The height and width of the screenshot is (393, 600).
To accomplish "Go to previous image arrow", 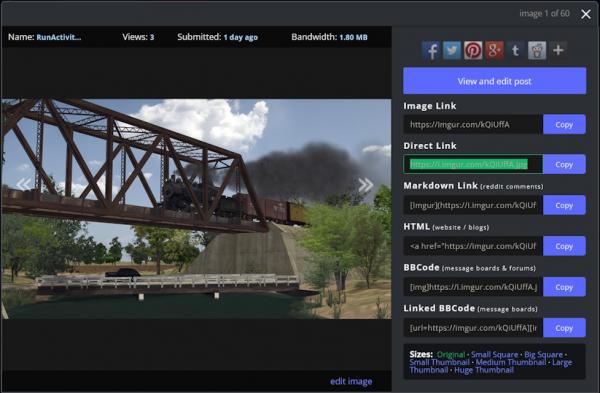I will point(24,184).
